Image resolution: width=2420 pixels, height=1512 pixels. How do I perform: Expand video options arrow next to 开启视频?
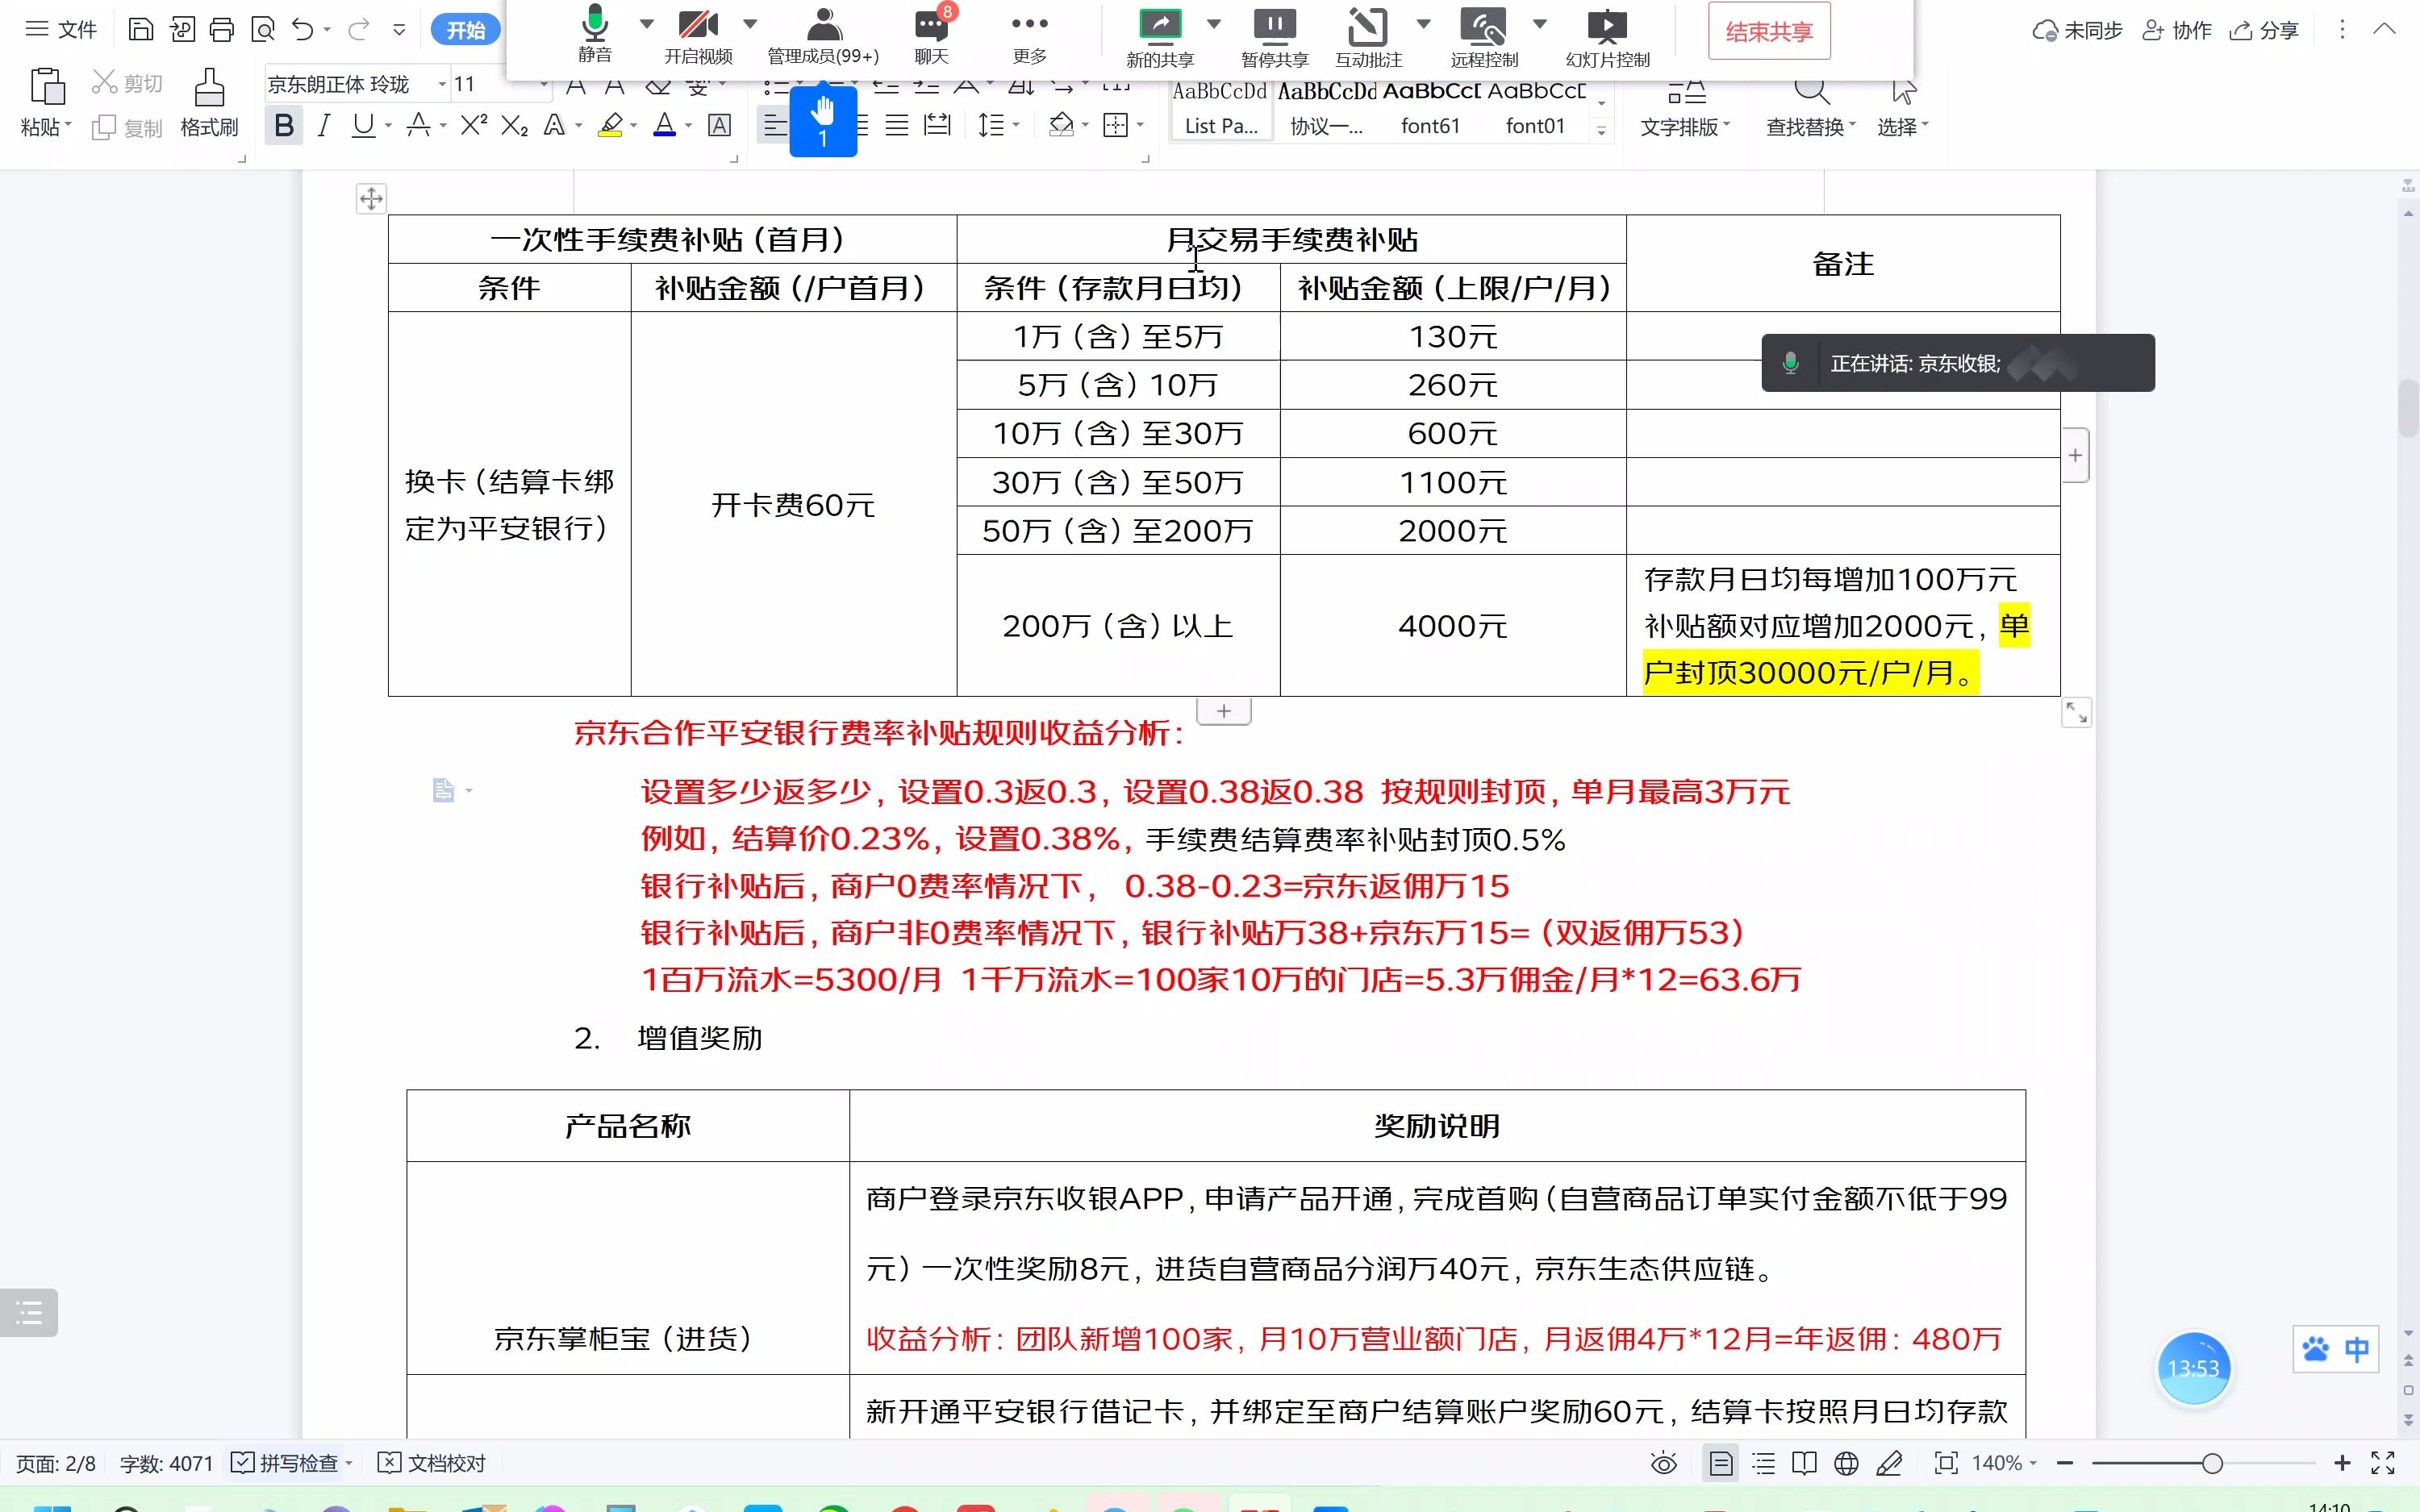coord(750,23)
